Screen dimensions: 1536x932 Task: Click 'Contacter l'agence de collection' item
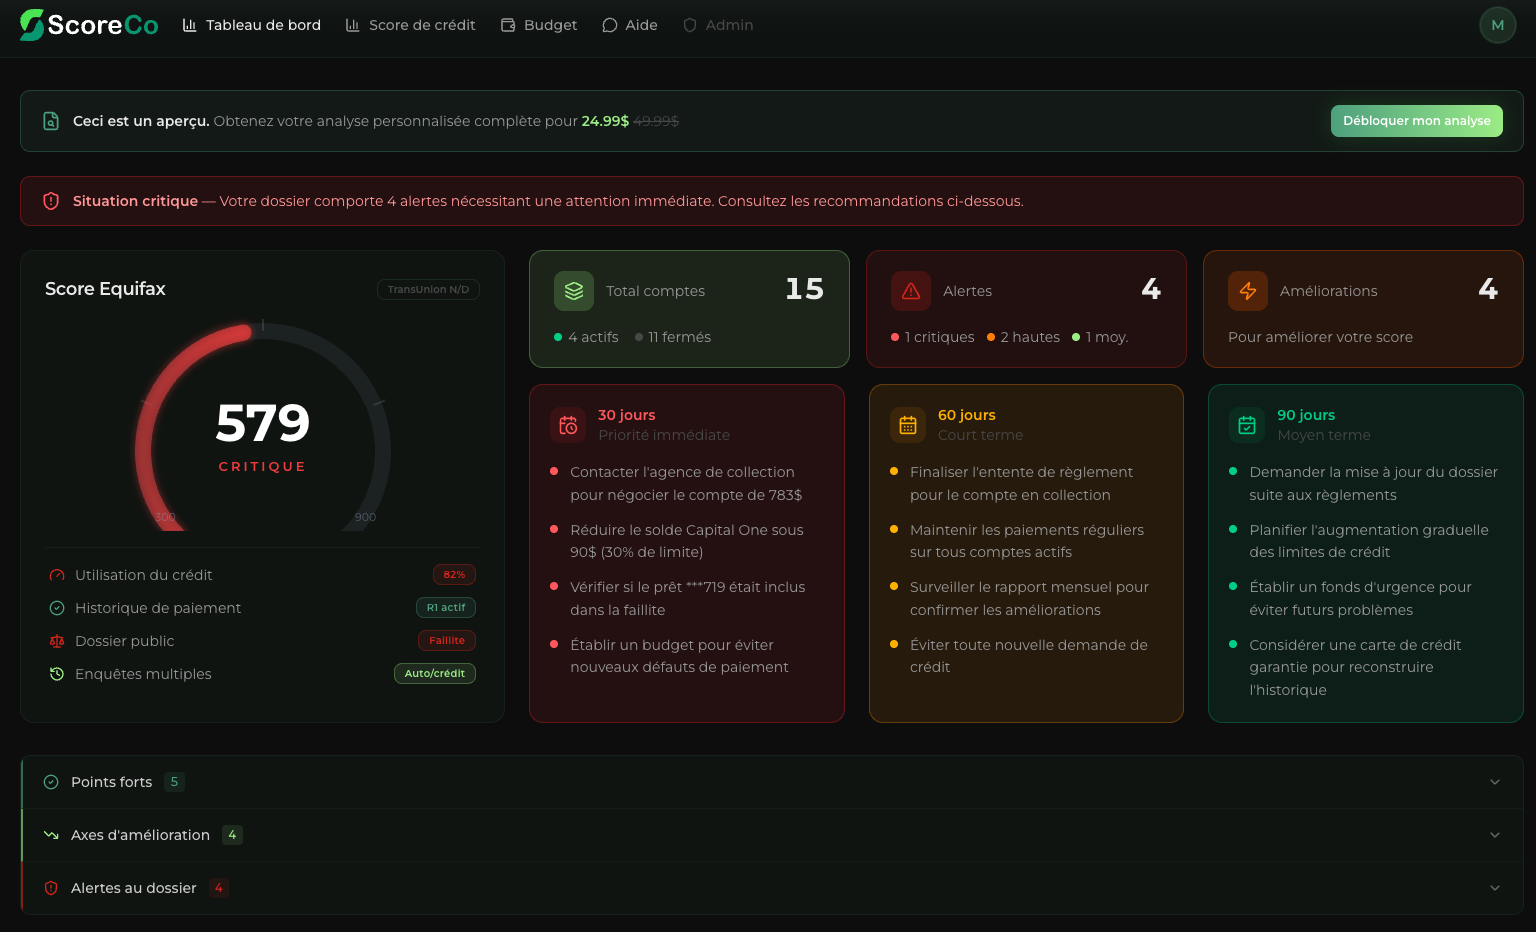click(686, 484)
